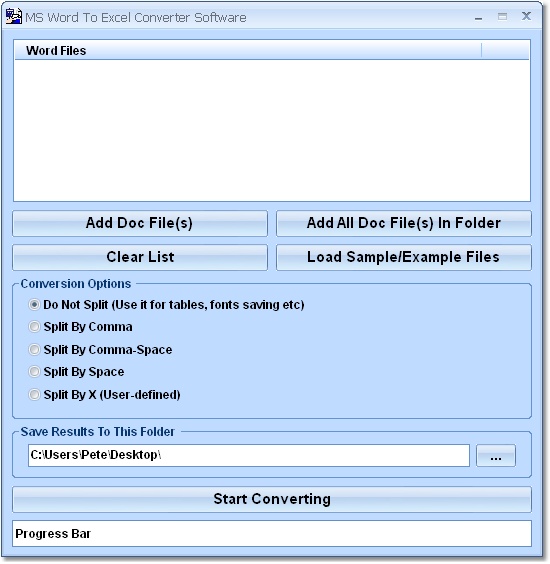Minimize the converter window
Image resolution: width=550 pixels, height=564 pixels.
(478, 17)
